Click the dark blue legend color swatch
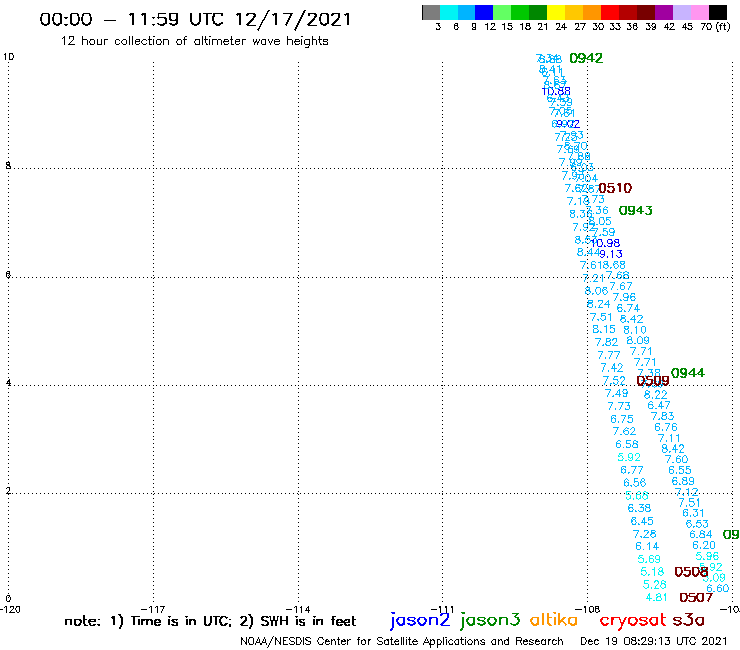The width and height of the screenshot is (740, 650). pos(484,12)
